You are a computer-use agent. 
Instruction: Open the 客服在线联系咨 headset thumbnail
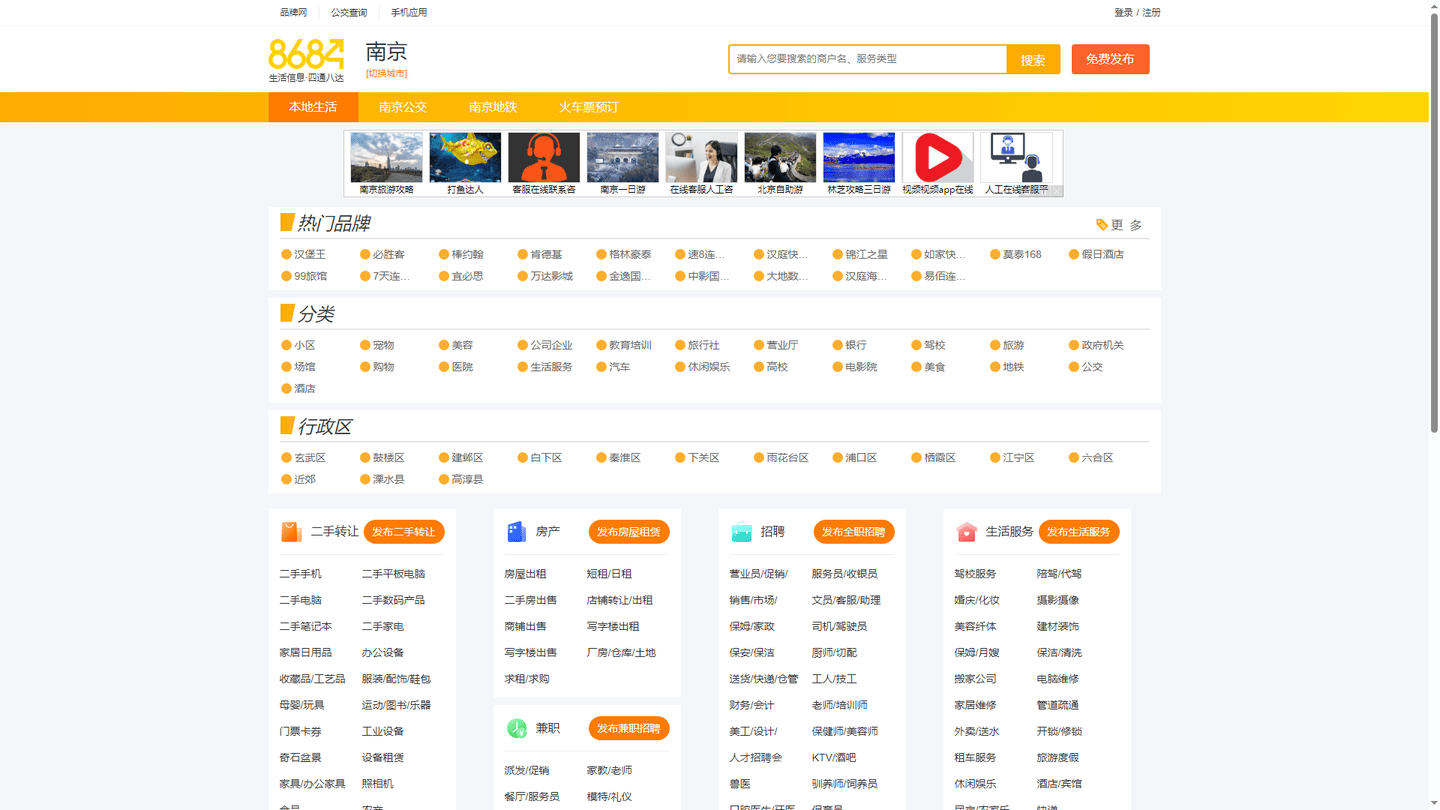[x=544, y=164]
